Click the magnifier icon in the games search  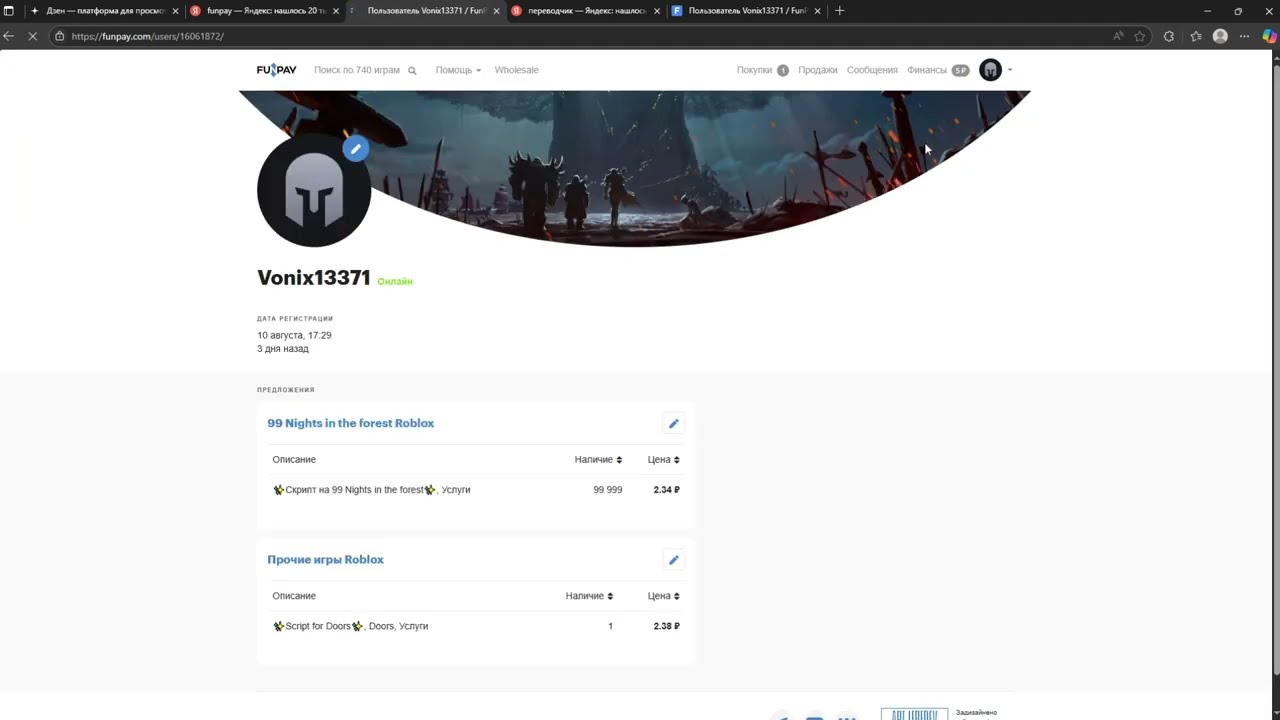412,71
